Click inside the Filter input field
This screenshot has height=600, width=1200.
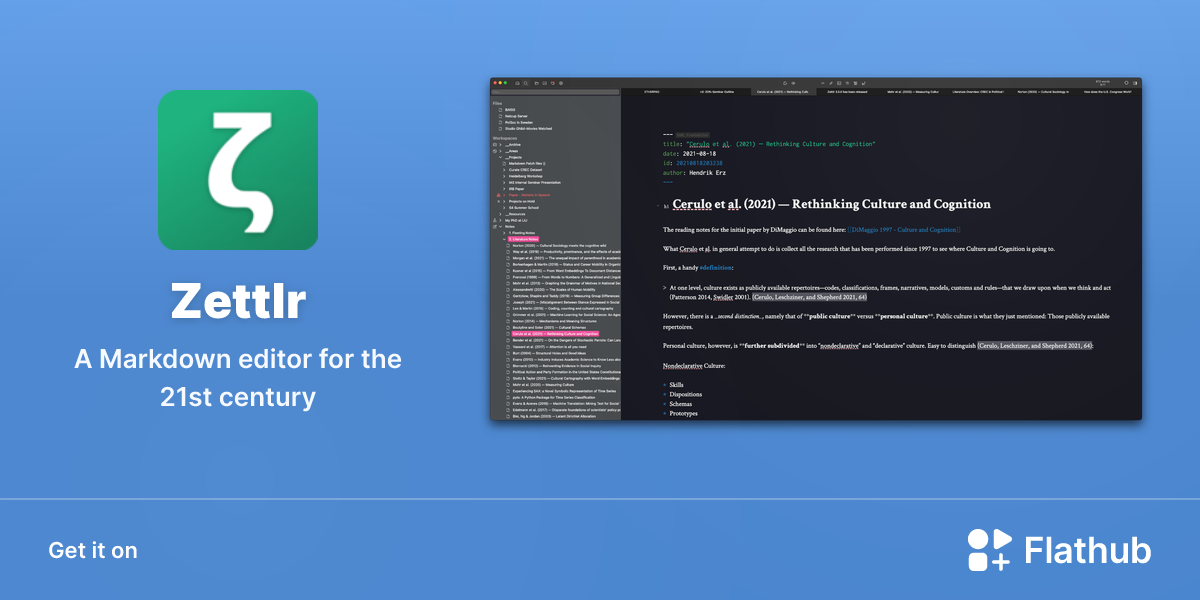coord(555,92)
